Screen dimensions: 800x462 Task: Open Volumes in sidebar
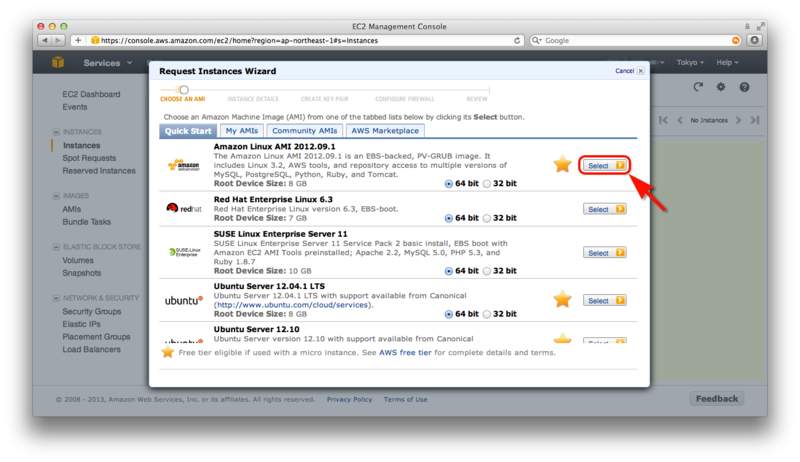[78, 261]
